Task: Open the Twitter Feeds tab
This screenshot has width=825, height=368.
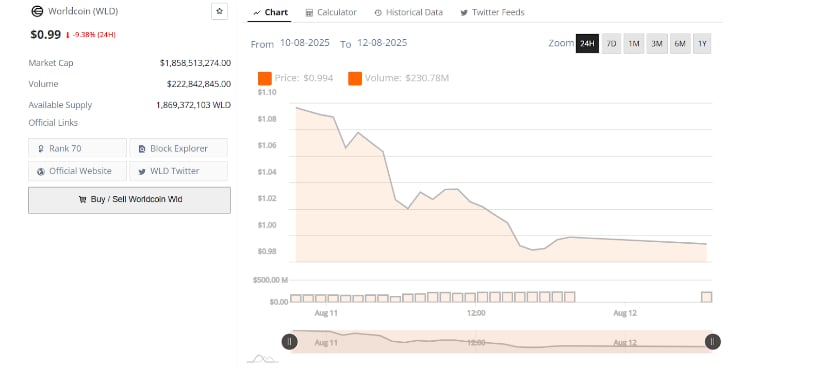Action: pyautogui.click(x=492, y=12)
